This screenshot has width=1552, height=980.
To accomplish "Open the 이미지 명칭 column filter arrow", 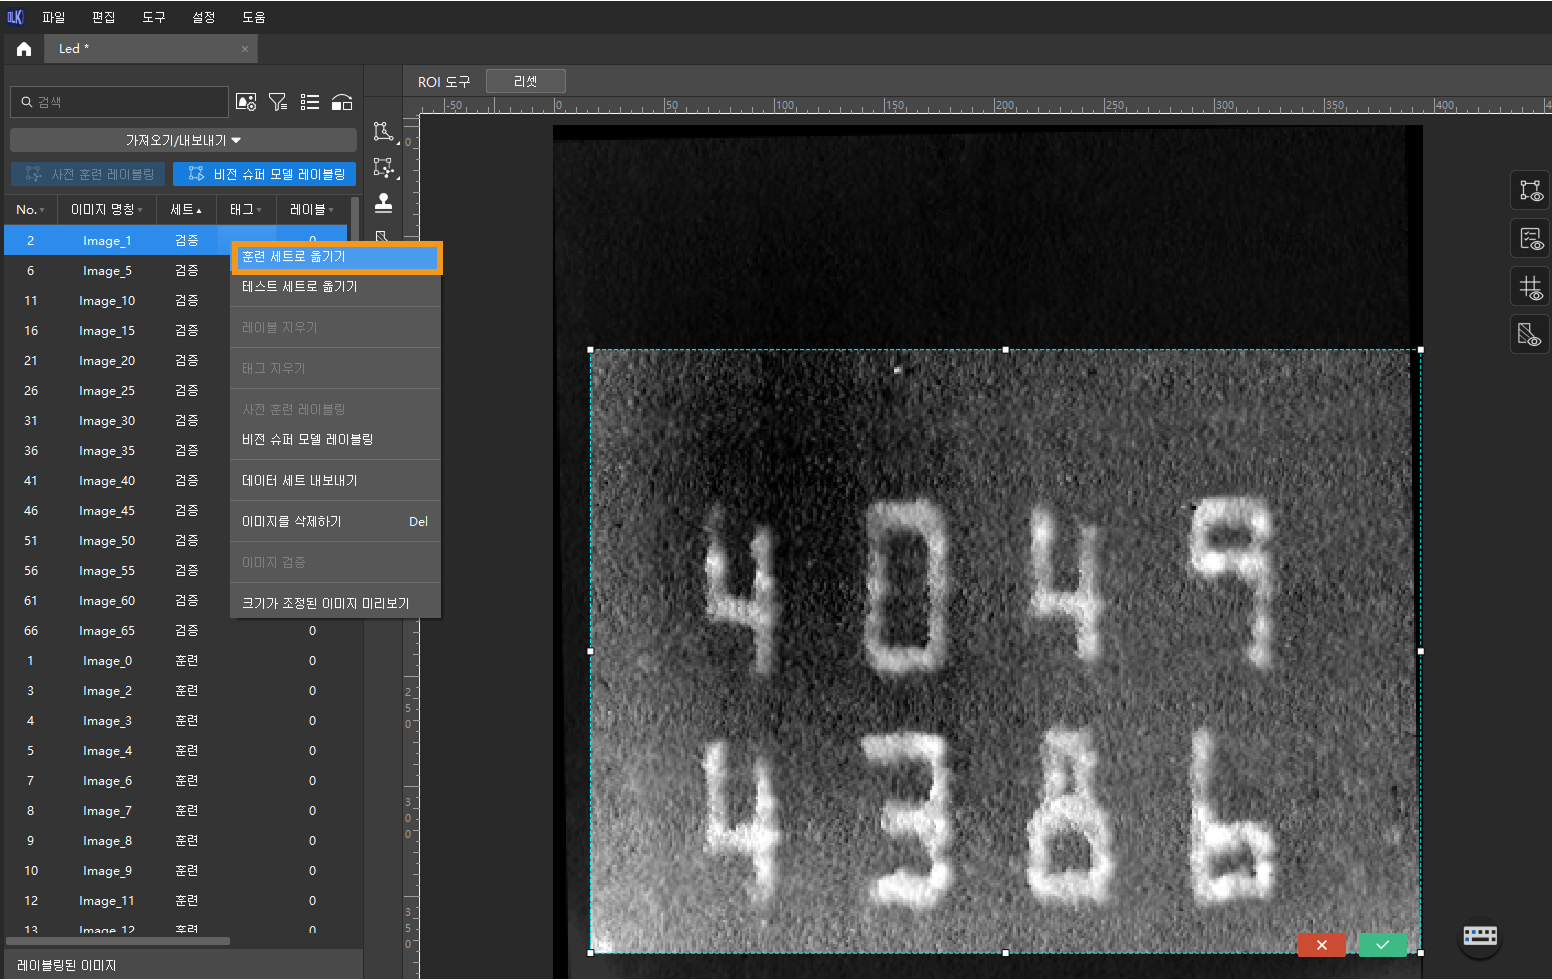I will [140, 210].
